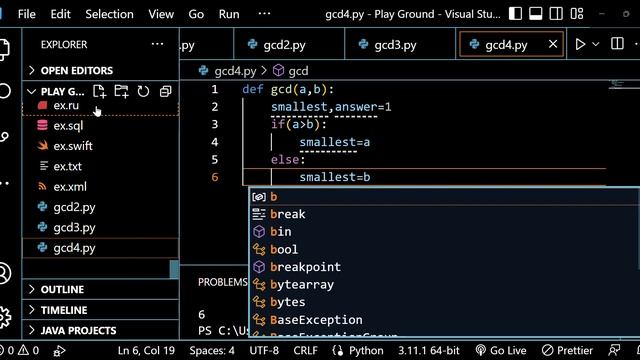
Task: Click explorer vertical scrollbar thumb
Action: (x=174, y=269)
